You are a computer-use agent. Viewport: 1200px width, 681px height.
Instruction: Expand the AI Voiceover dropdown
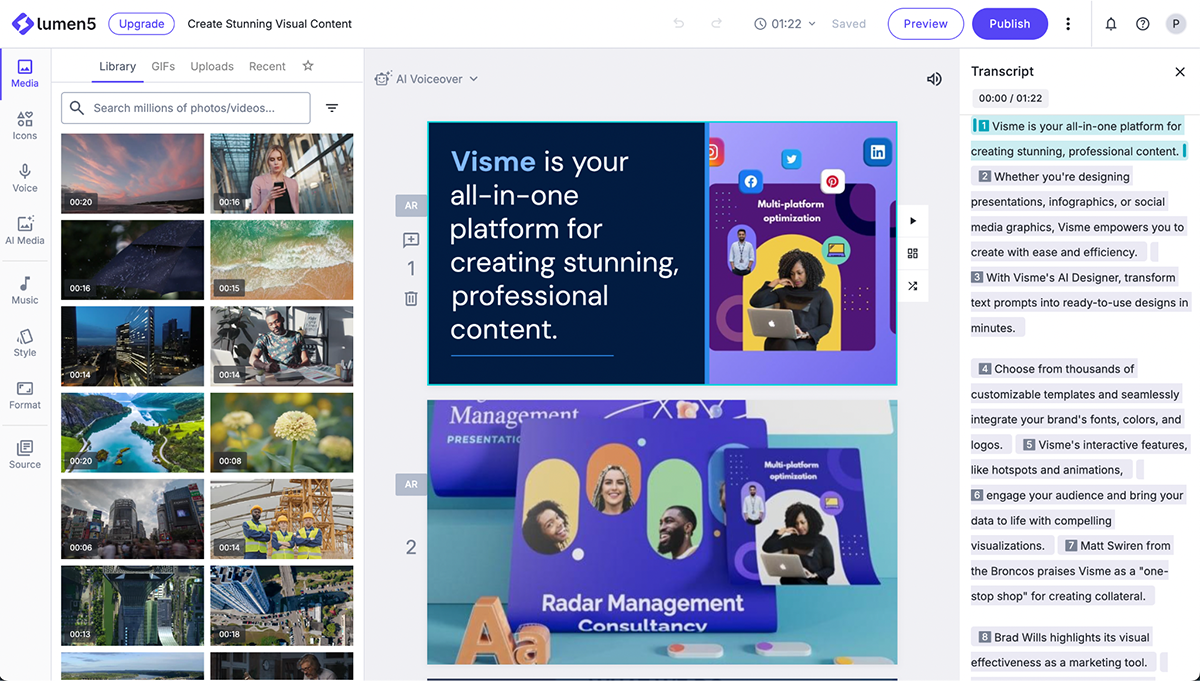pos(472,78)
